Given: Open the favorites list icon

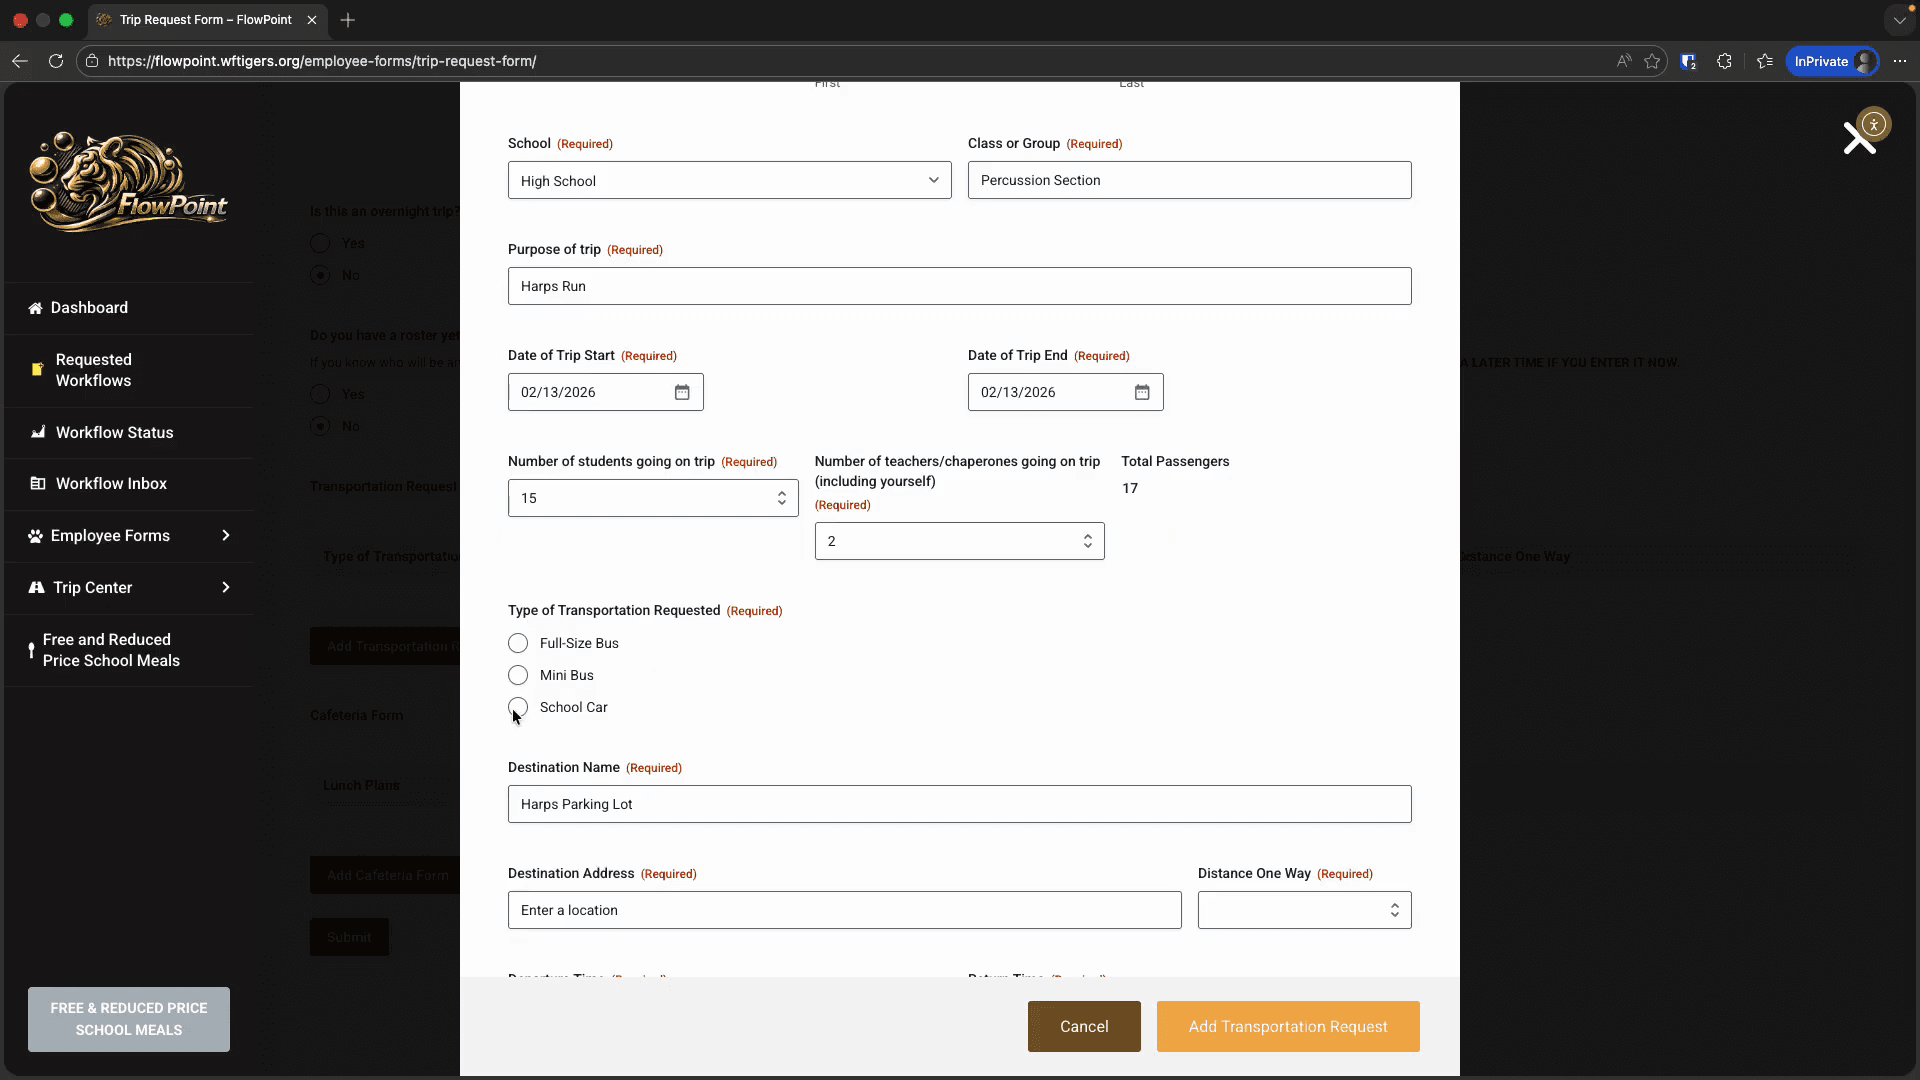Looking at the screenshot, I should tap(1765, 61).
